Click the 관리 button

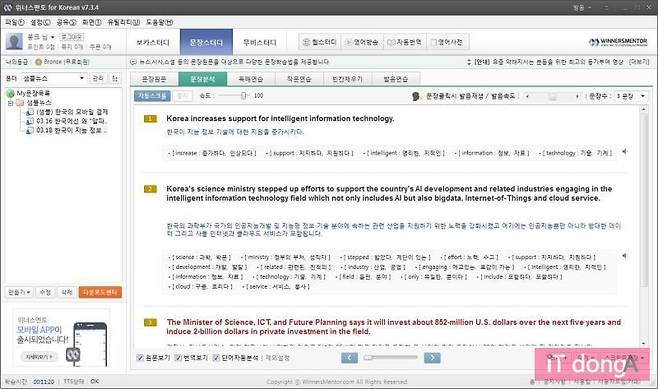click(x=98, y=78)
